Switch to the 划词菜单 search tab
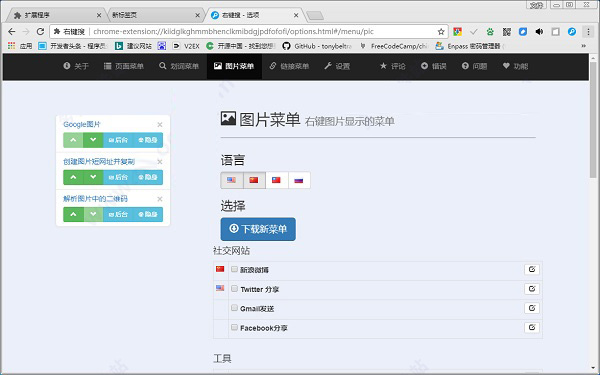 (x=179, y=66)
